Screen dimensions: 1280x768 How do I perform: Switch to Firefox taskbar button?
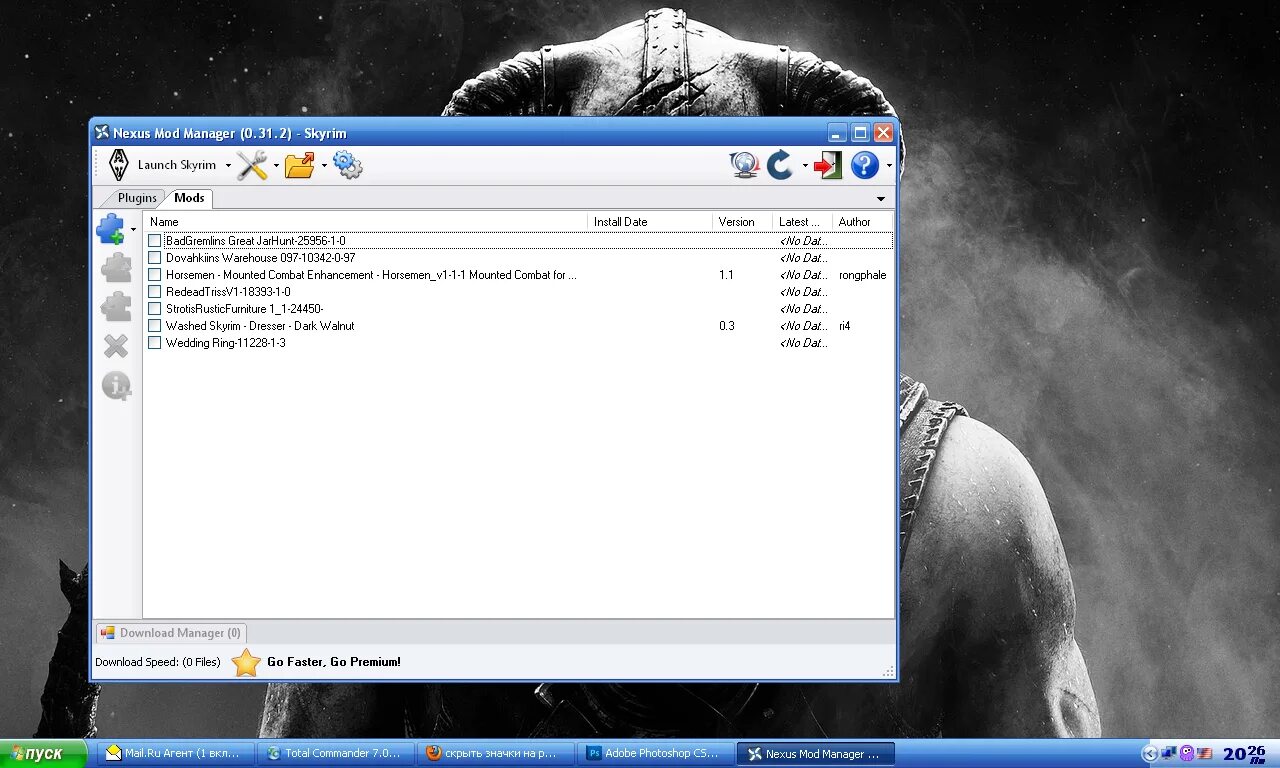pyautogui.click(x=495, y=753)
